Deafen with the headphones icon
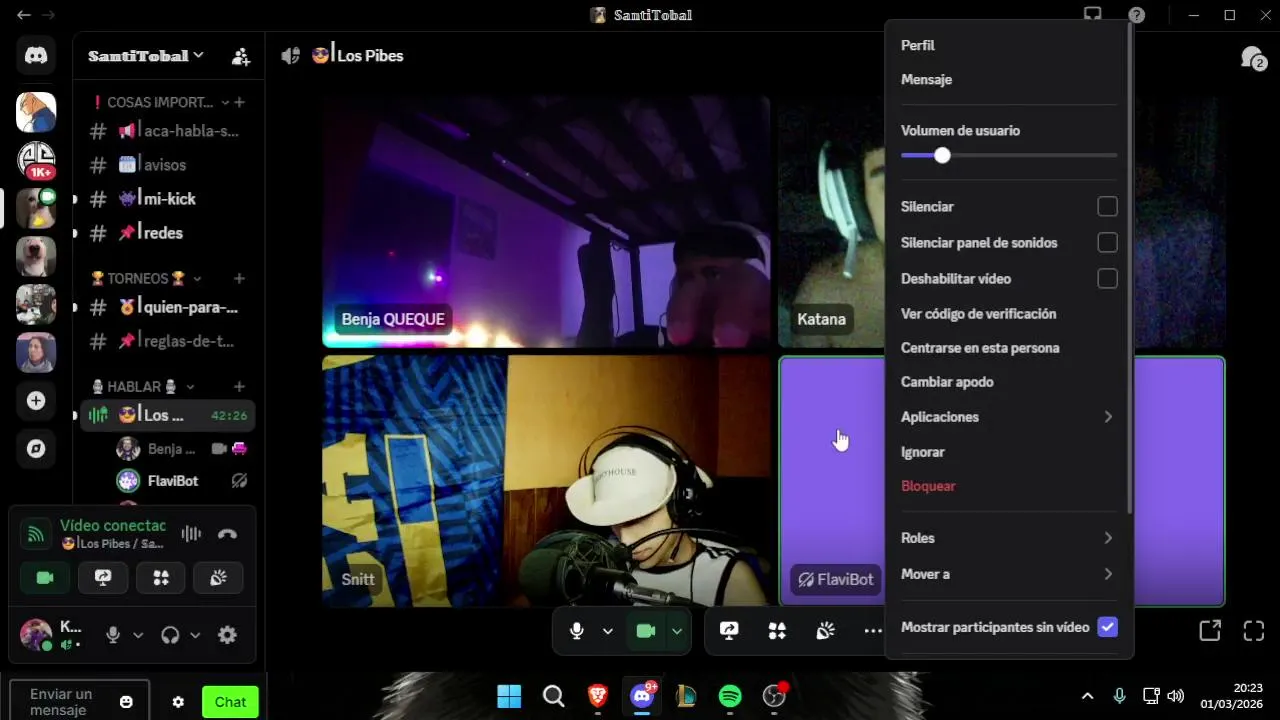The height and width of the screenshot is (720, 1280). (170, 635)
